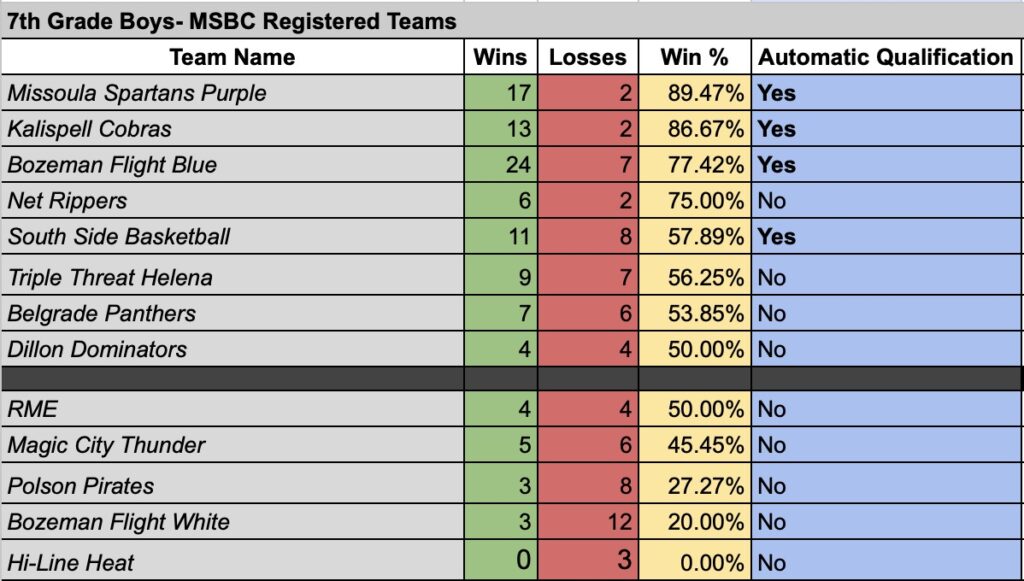This screenshot has width=1024, height=581.
Task: Click the Bozeman Flight Blue wins cell
Action: point(501,165)
